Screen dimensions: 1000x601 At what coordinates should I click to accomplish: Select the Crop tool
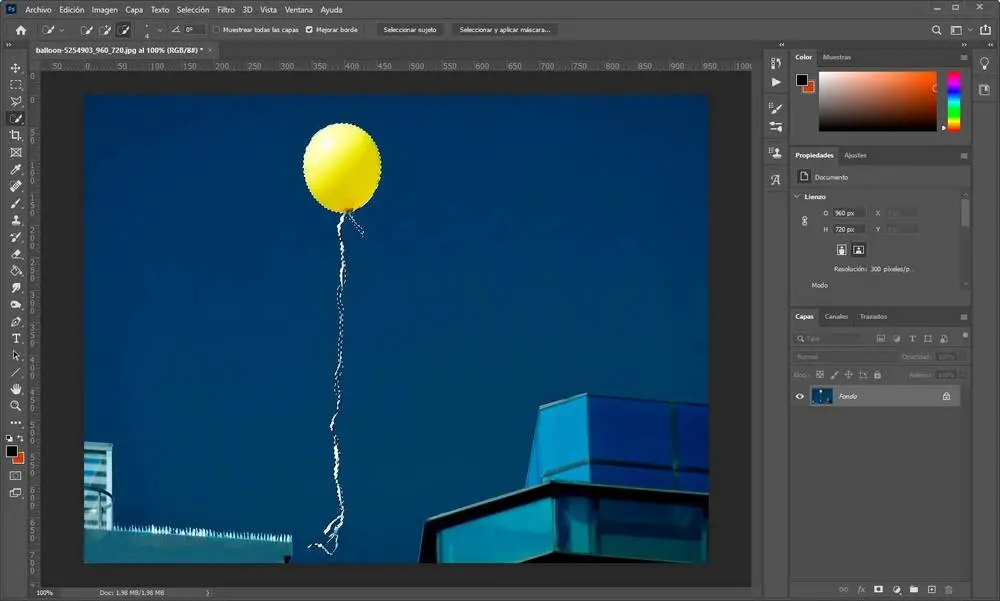click(16, 135)
